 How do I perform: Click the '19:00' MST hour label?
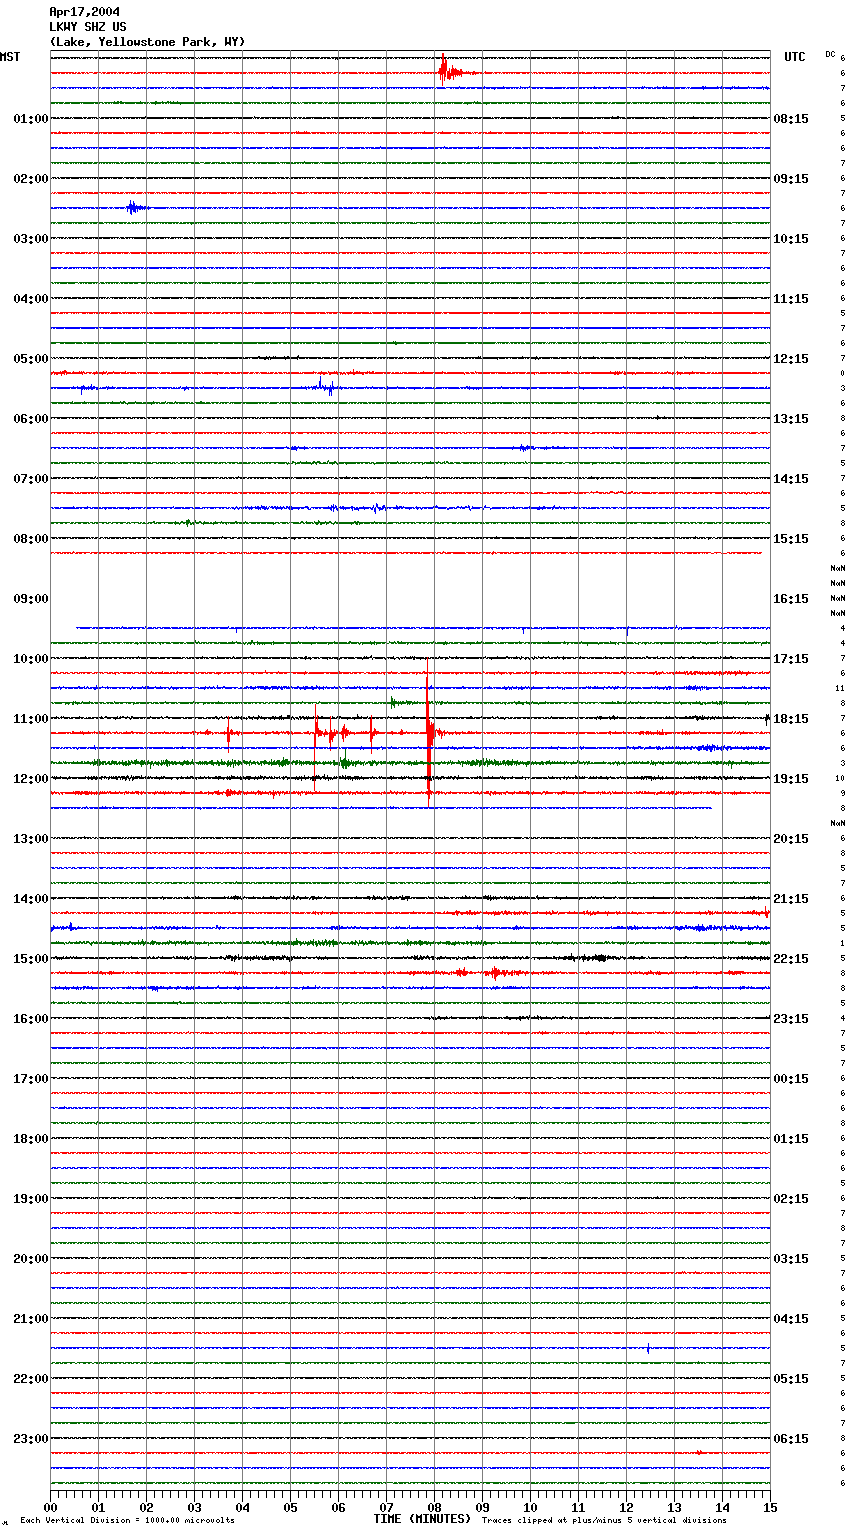[31, 1199]
